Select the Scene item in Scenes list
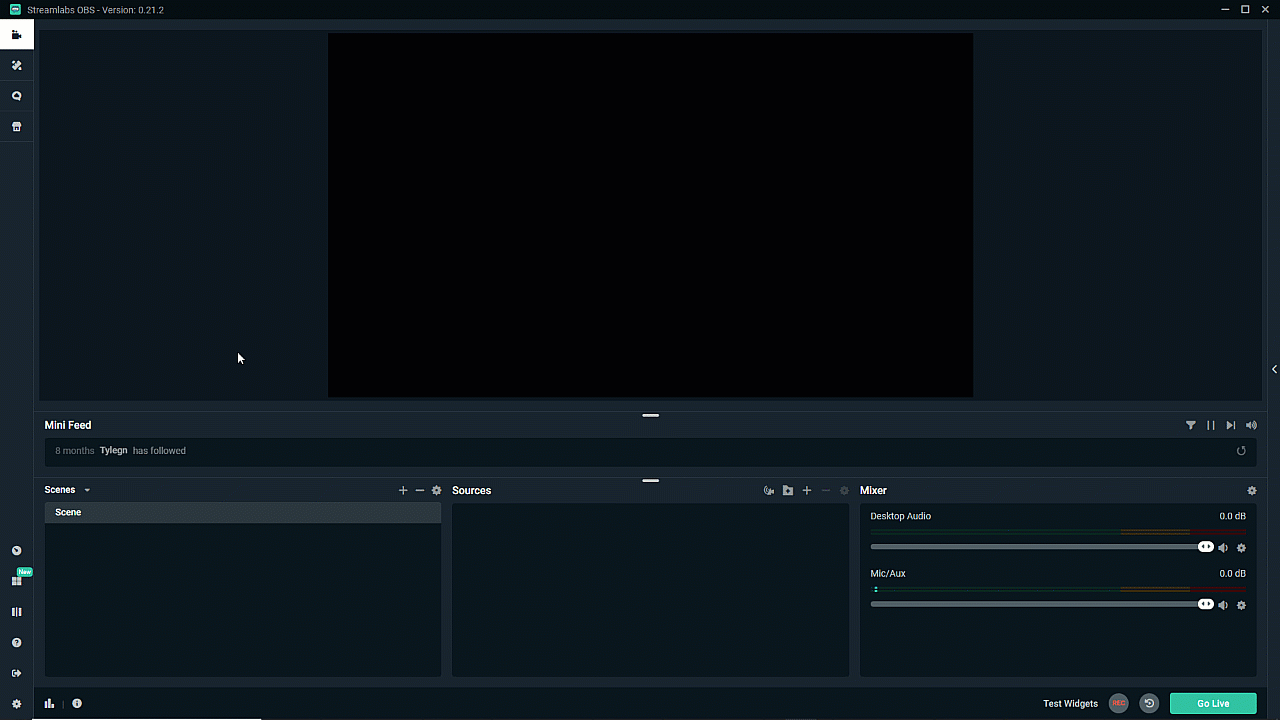 (x=68, y=512)
